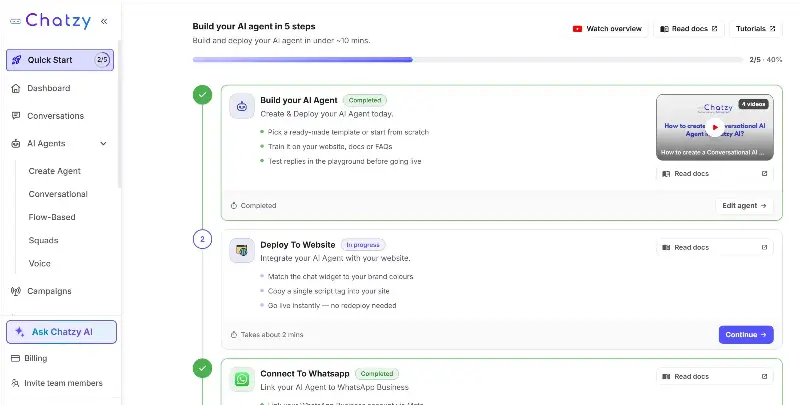The image size is (800, 405).
Task: Select Create Agent submenu item
Action: click(x=55, y=171)
